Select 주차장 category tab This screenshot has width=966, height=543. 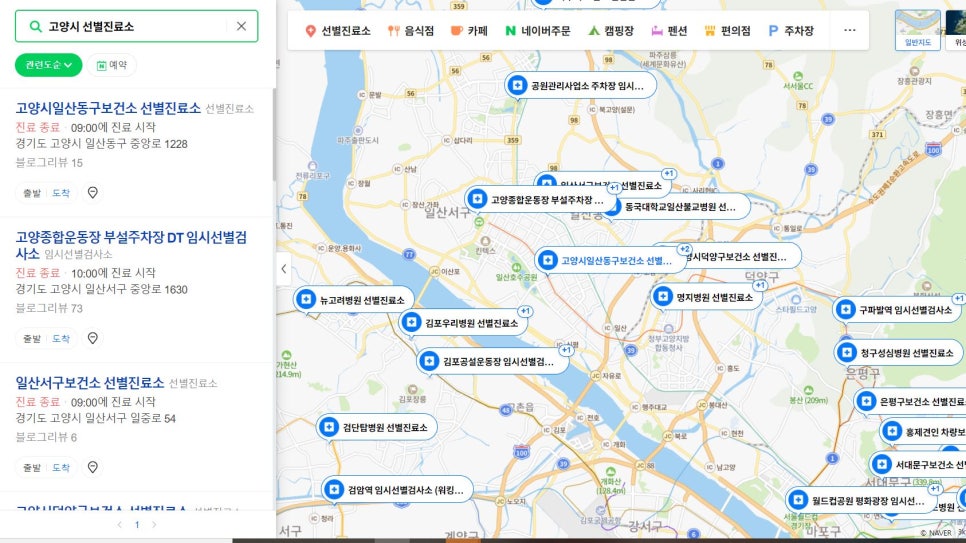click(791, 30)
